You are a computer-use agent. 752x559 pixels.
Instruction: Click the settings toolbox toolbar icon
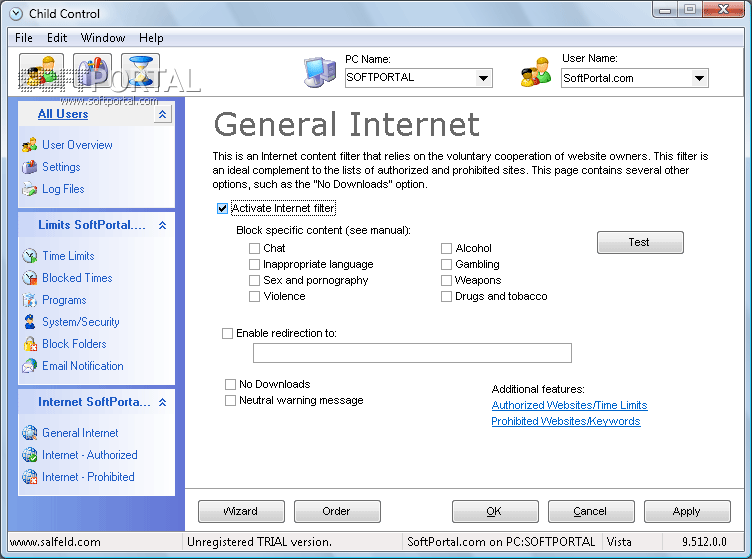pyautogui.click(x=93, y=71)
